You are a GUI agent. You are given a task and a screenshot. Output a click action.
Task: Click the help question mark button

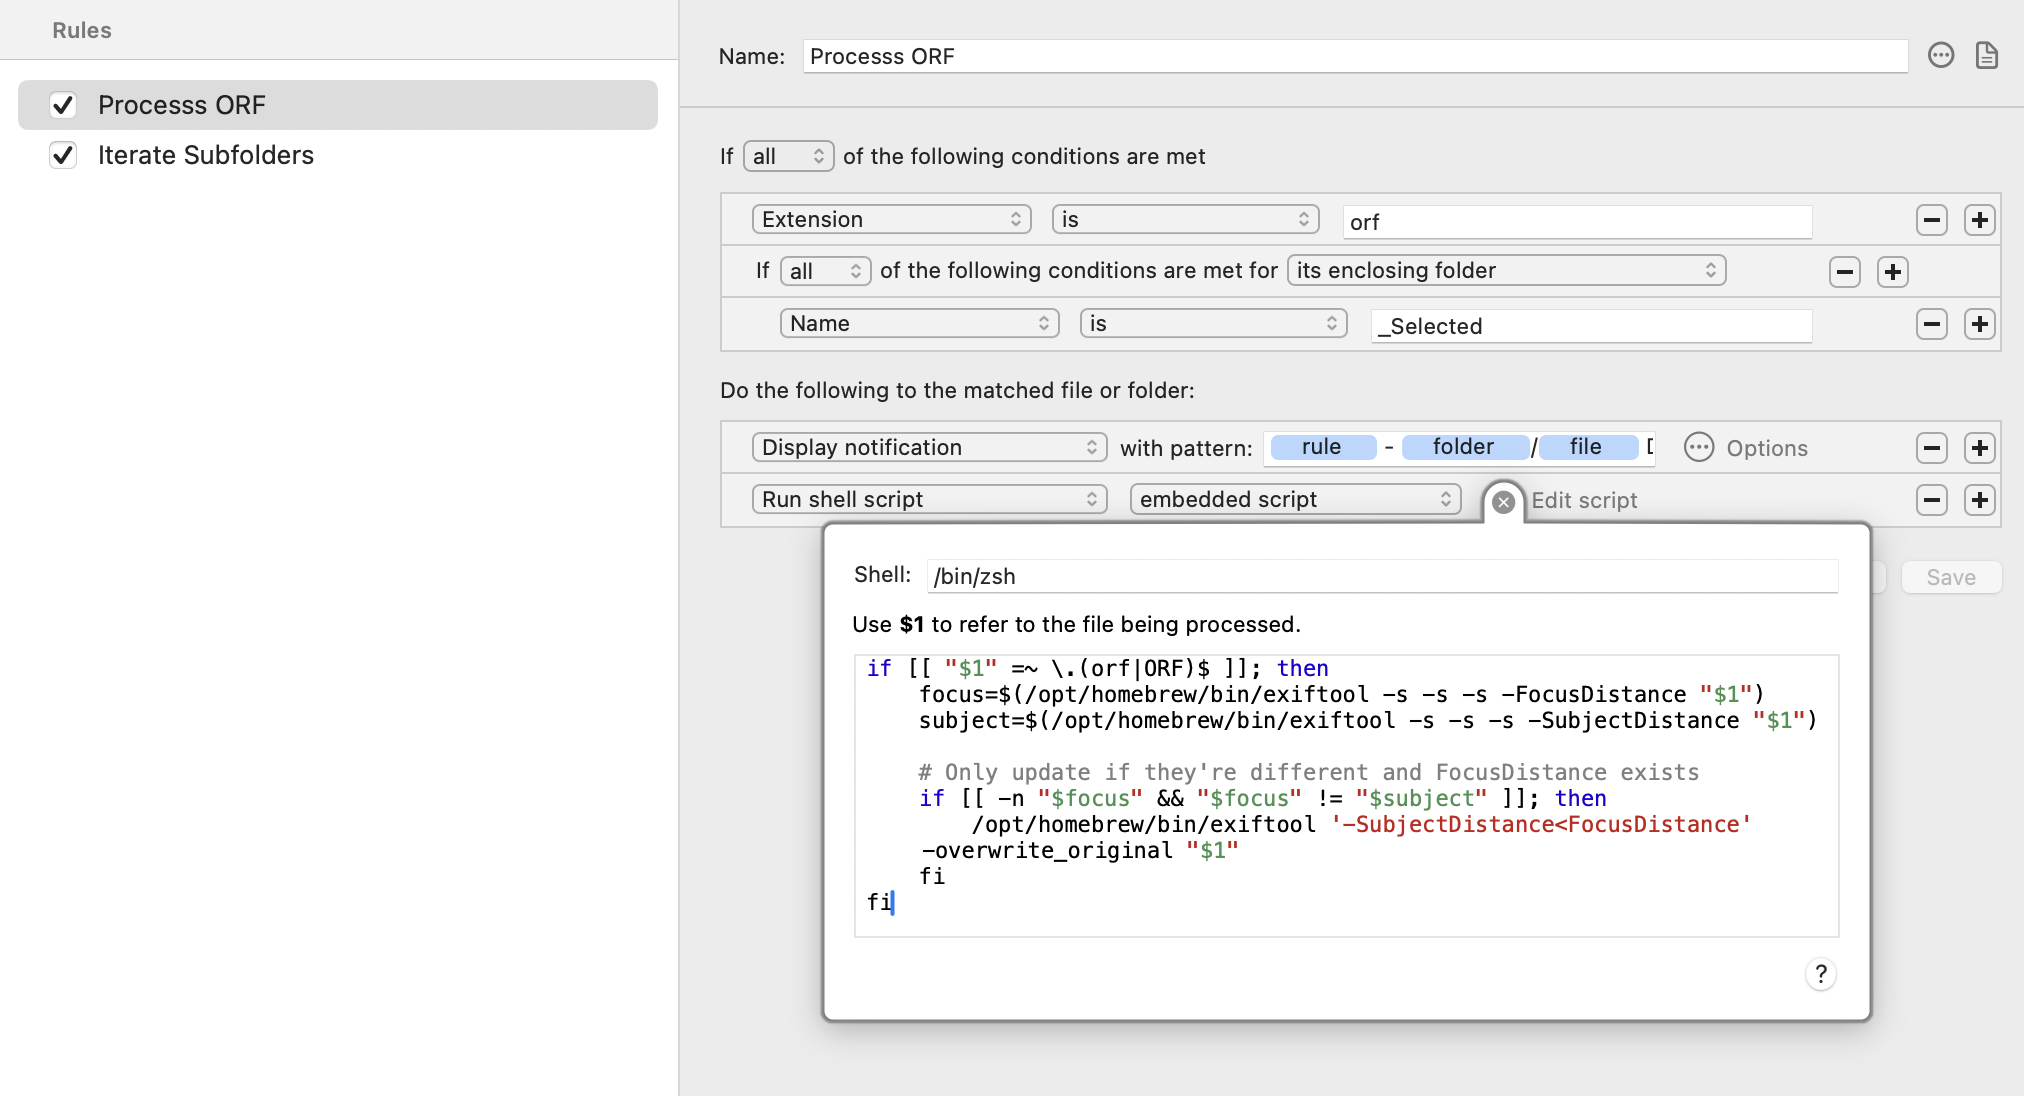[1820, 974]
